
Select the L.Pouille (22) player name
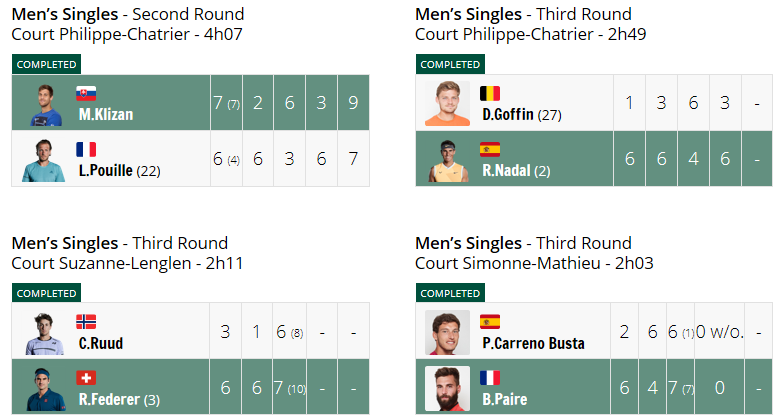pyautogui.click(x=119, y=171)
